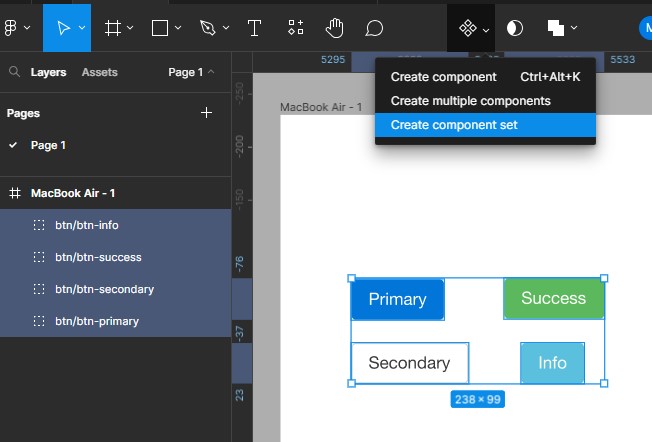The image size is (652, 442).
Task: Click the mask toggle icon
Action: pos(515,28)
